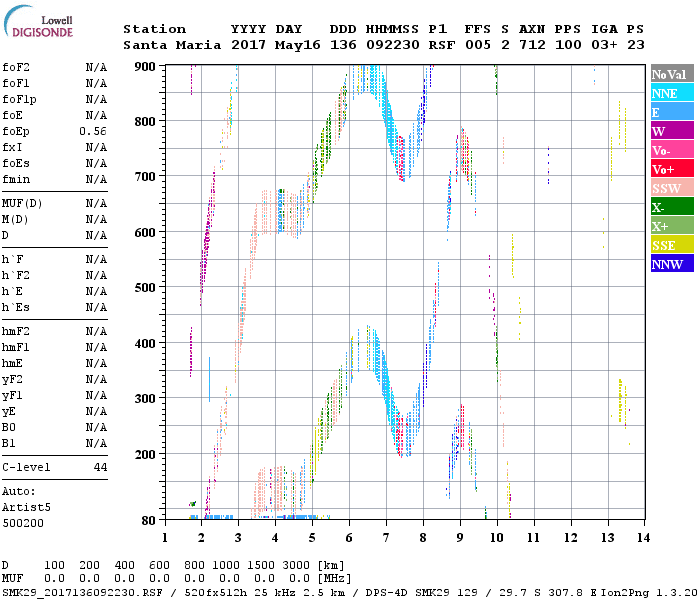Click the Ion2Png 1.3.20 version text
Image resolution: width=700 pixels, height=600 pixels.
[x=649, y=593]
